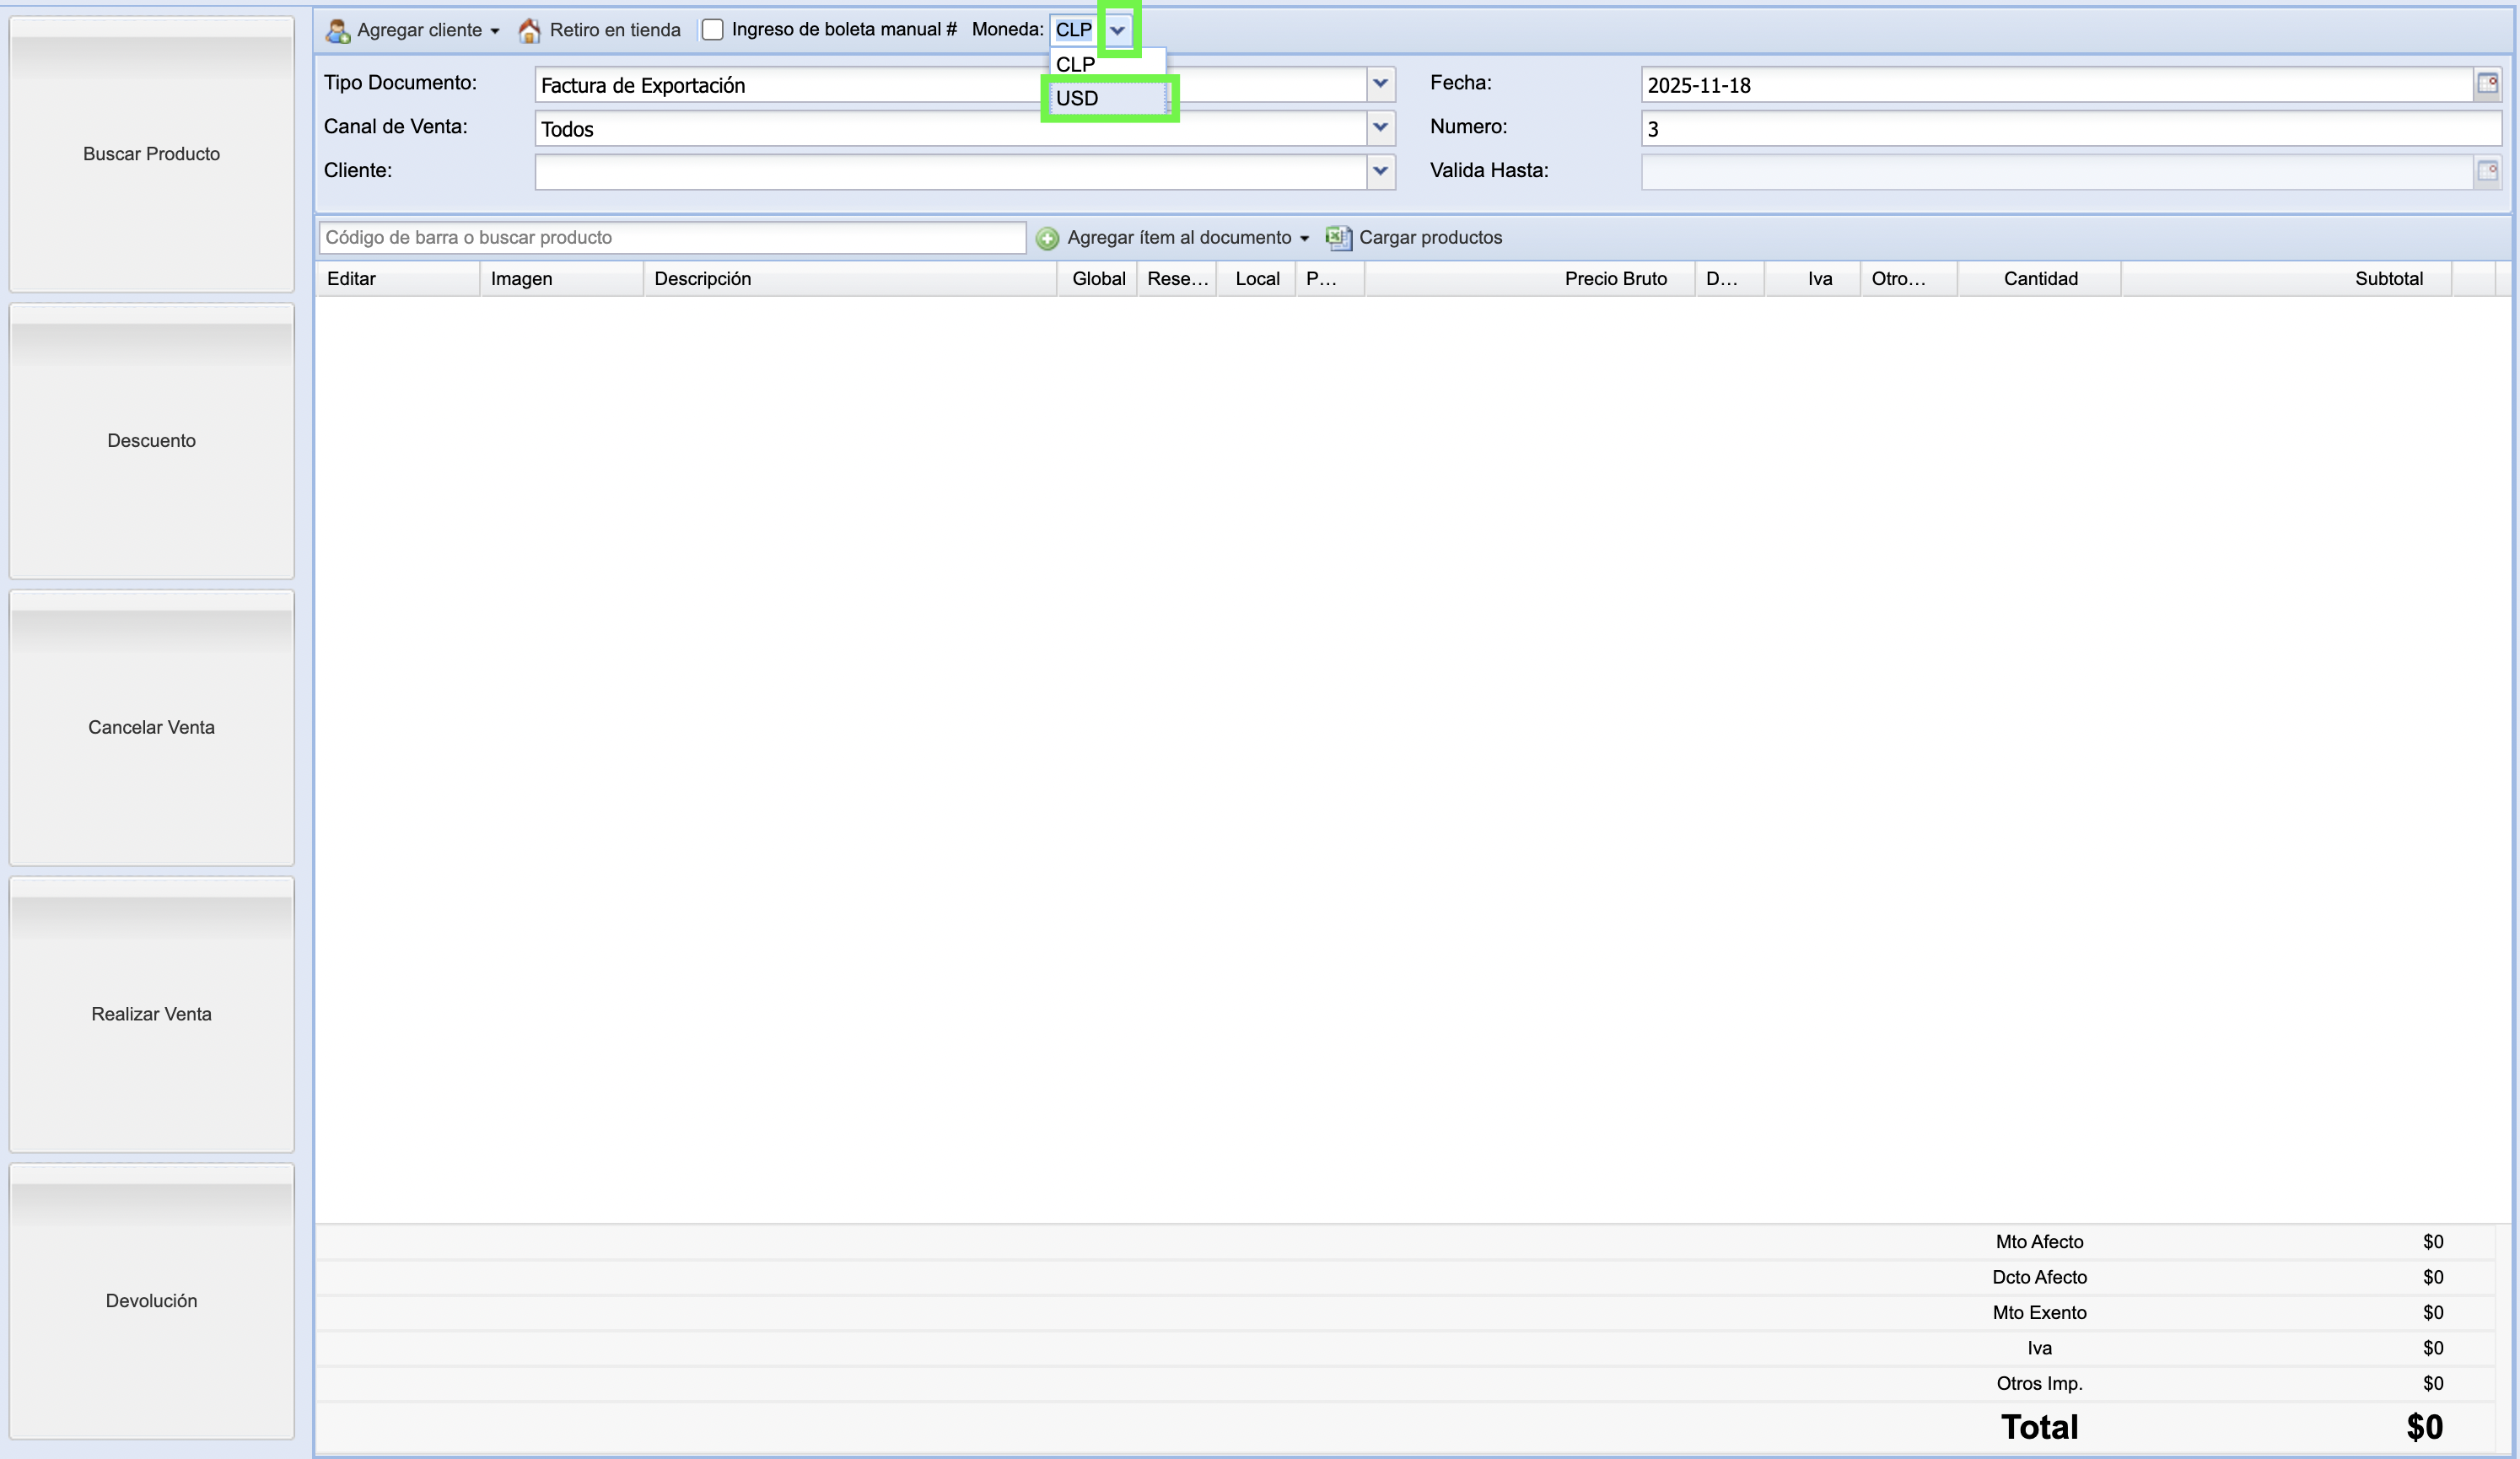Expand the Cliente combo box arrow
The width and height of the screenshot is (2520, 1459).
pos(1380,171)
